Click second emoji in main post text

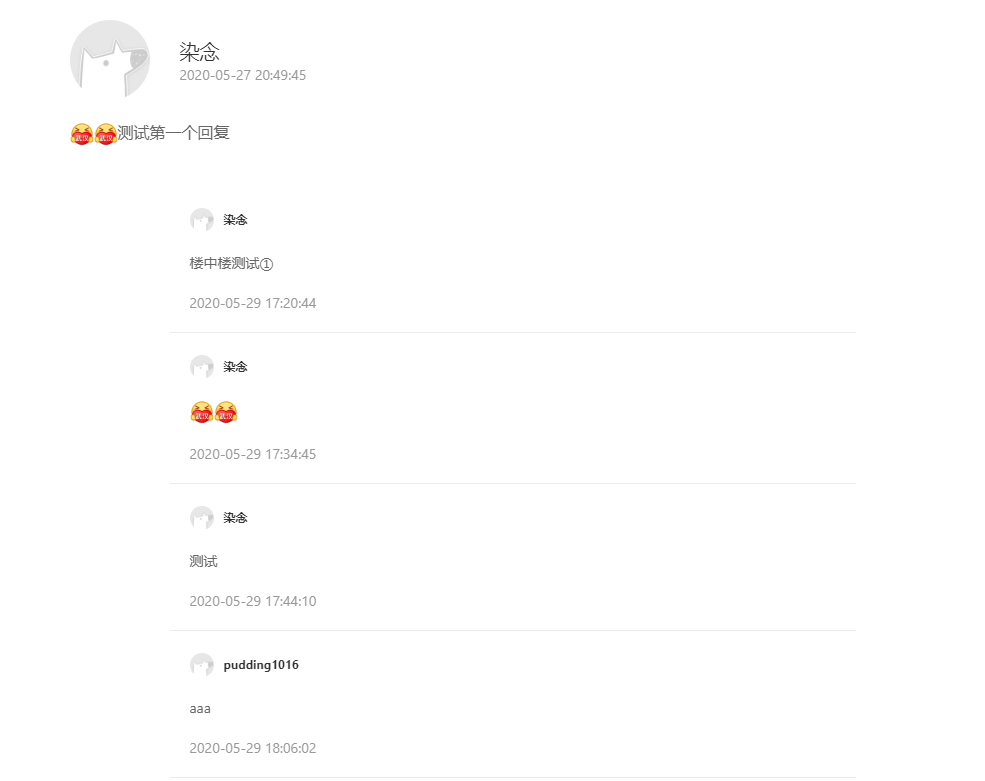106,134
